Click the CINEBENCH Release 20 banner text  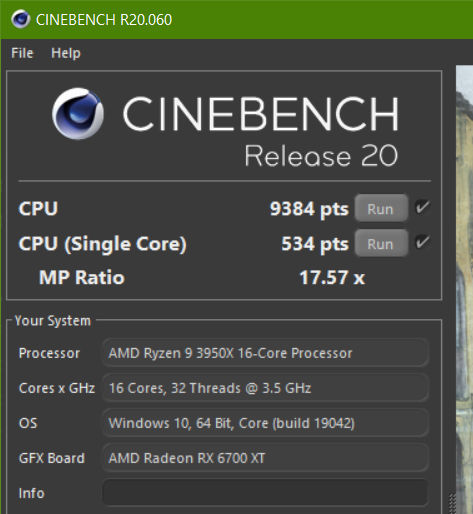pos(261,131)
